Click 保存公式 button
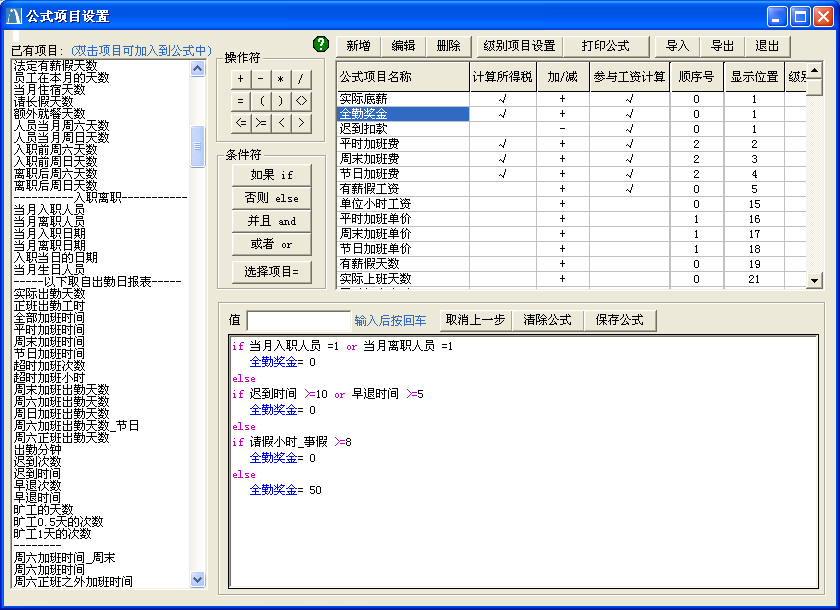The width and height of the screenshot is (840, 610). 620,320
